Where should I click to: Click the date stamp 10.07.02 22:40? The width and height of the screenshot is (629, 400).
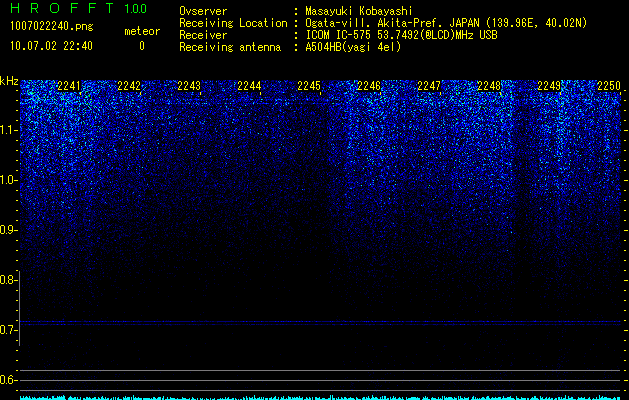pyautogui.click(x=51, y=46)
